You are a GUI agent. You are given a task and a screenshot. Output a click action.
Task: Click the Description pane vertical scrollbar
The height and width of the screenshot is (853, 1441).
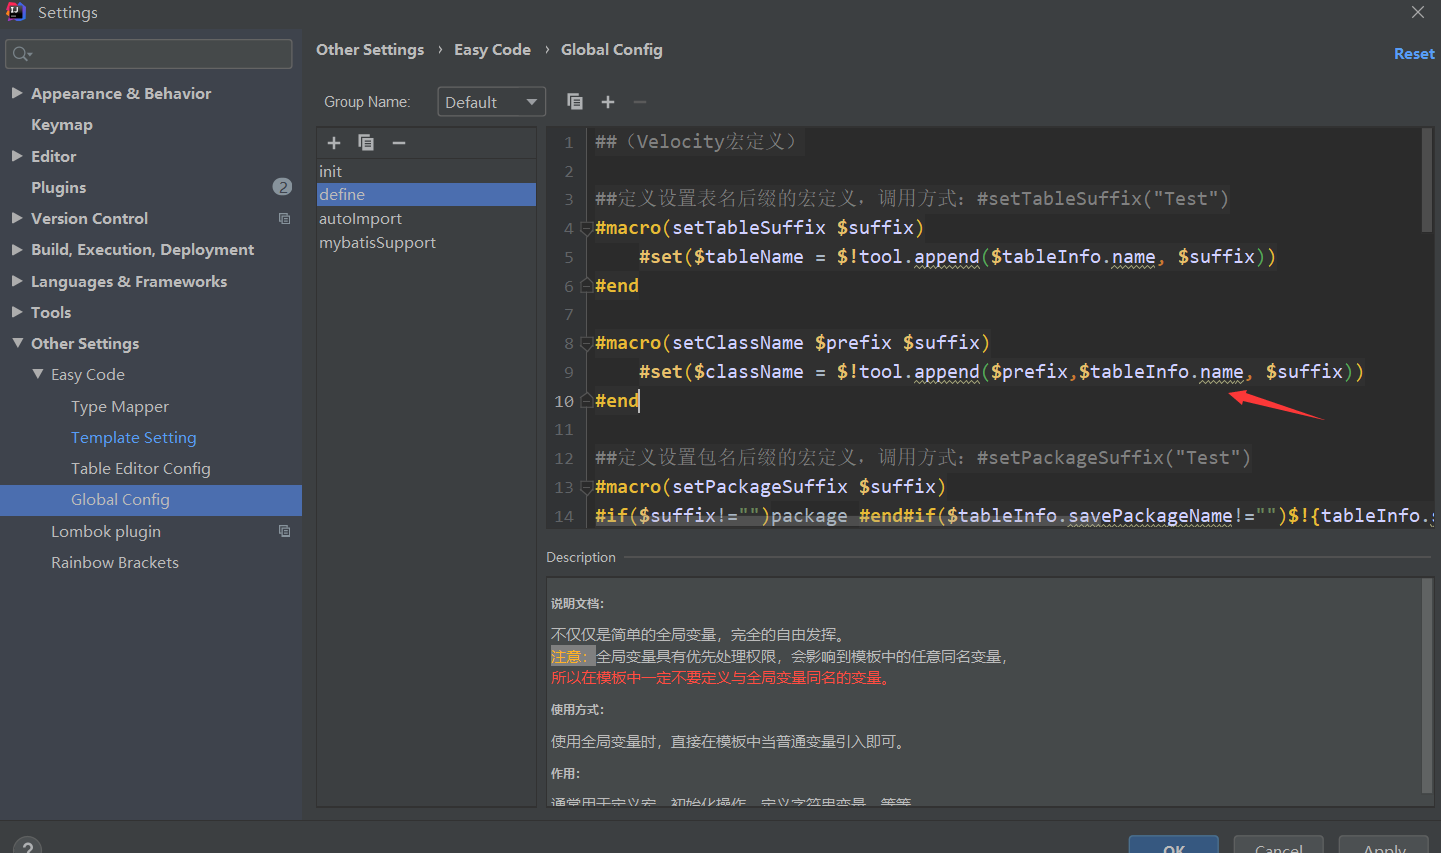(x=1427, y=685)
